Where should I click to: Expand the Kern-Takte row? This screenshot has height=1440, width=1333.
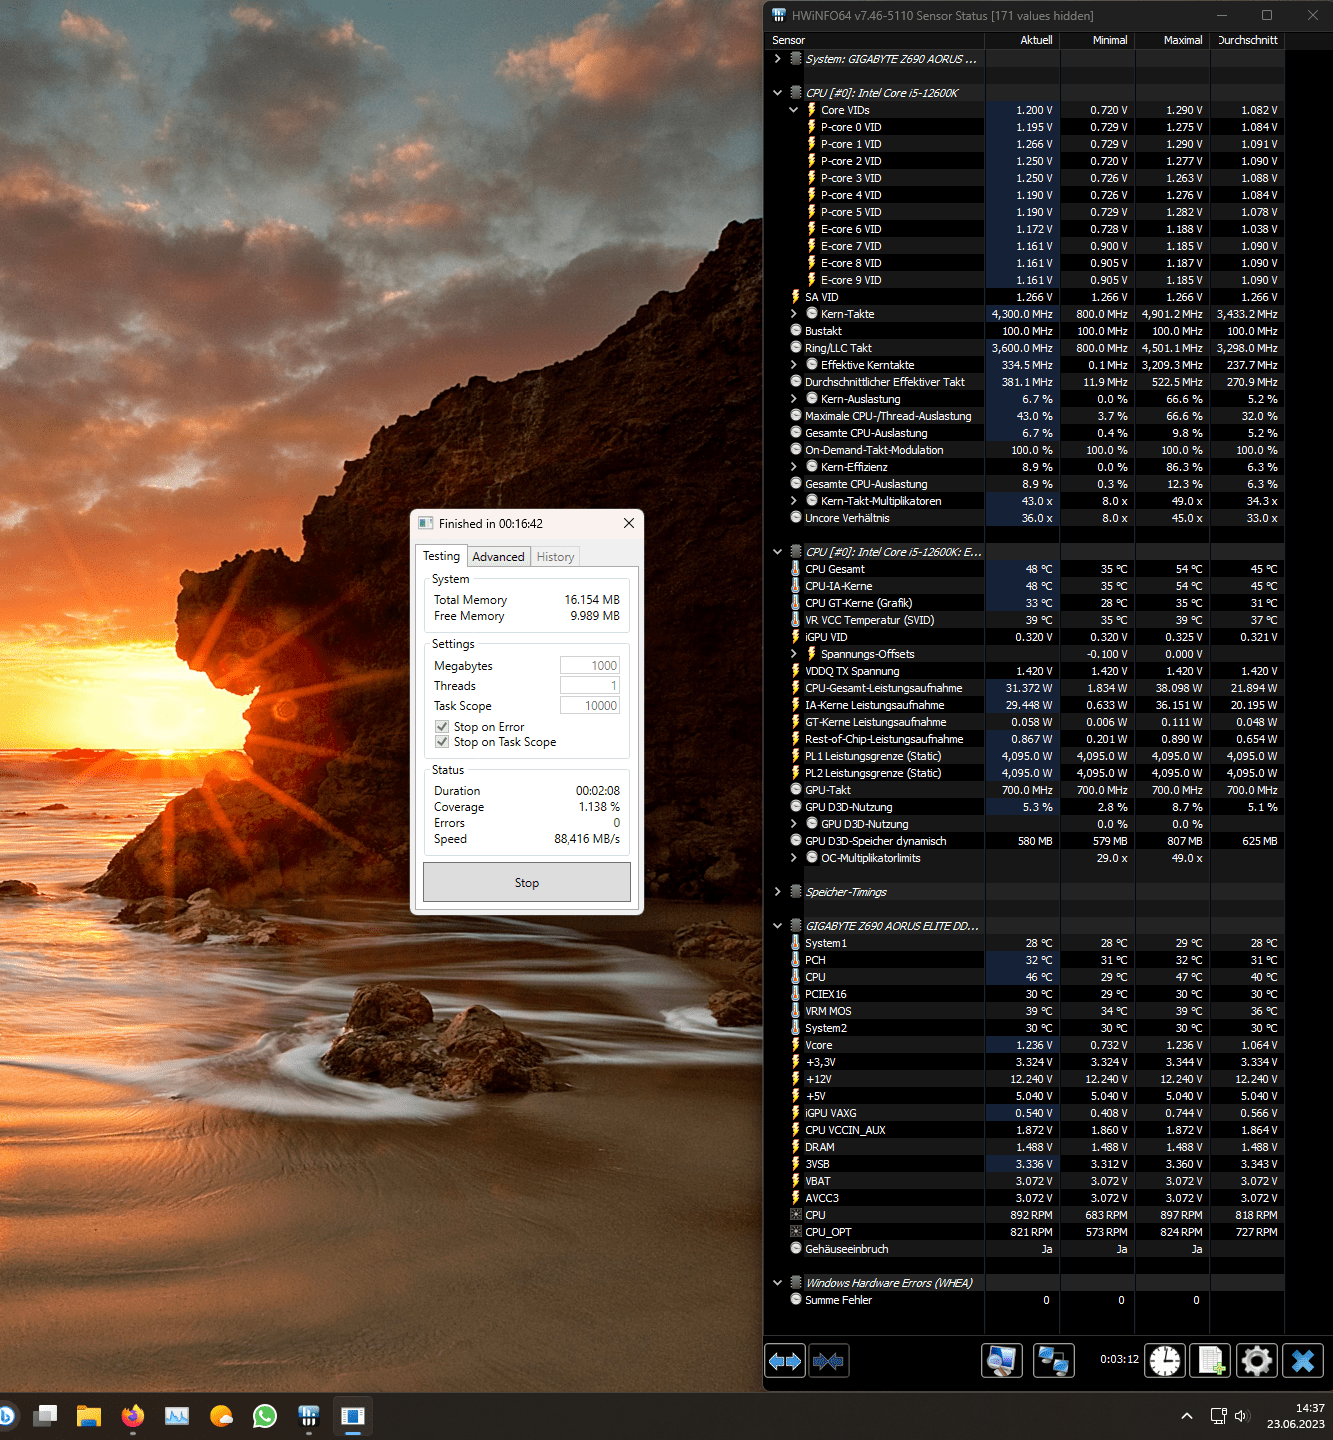(794, 314)
